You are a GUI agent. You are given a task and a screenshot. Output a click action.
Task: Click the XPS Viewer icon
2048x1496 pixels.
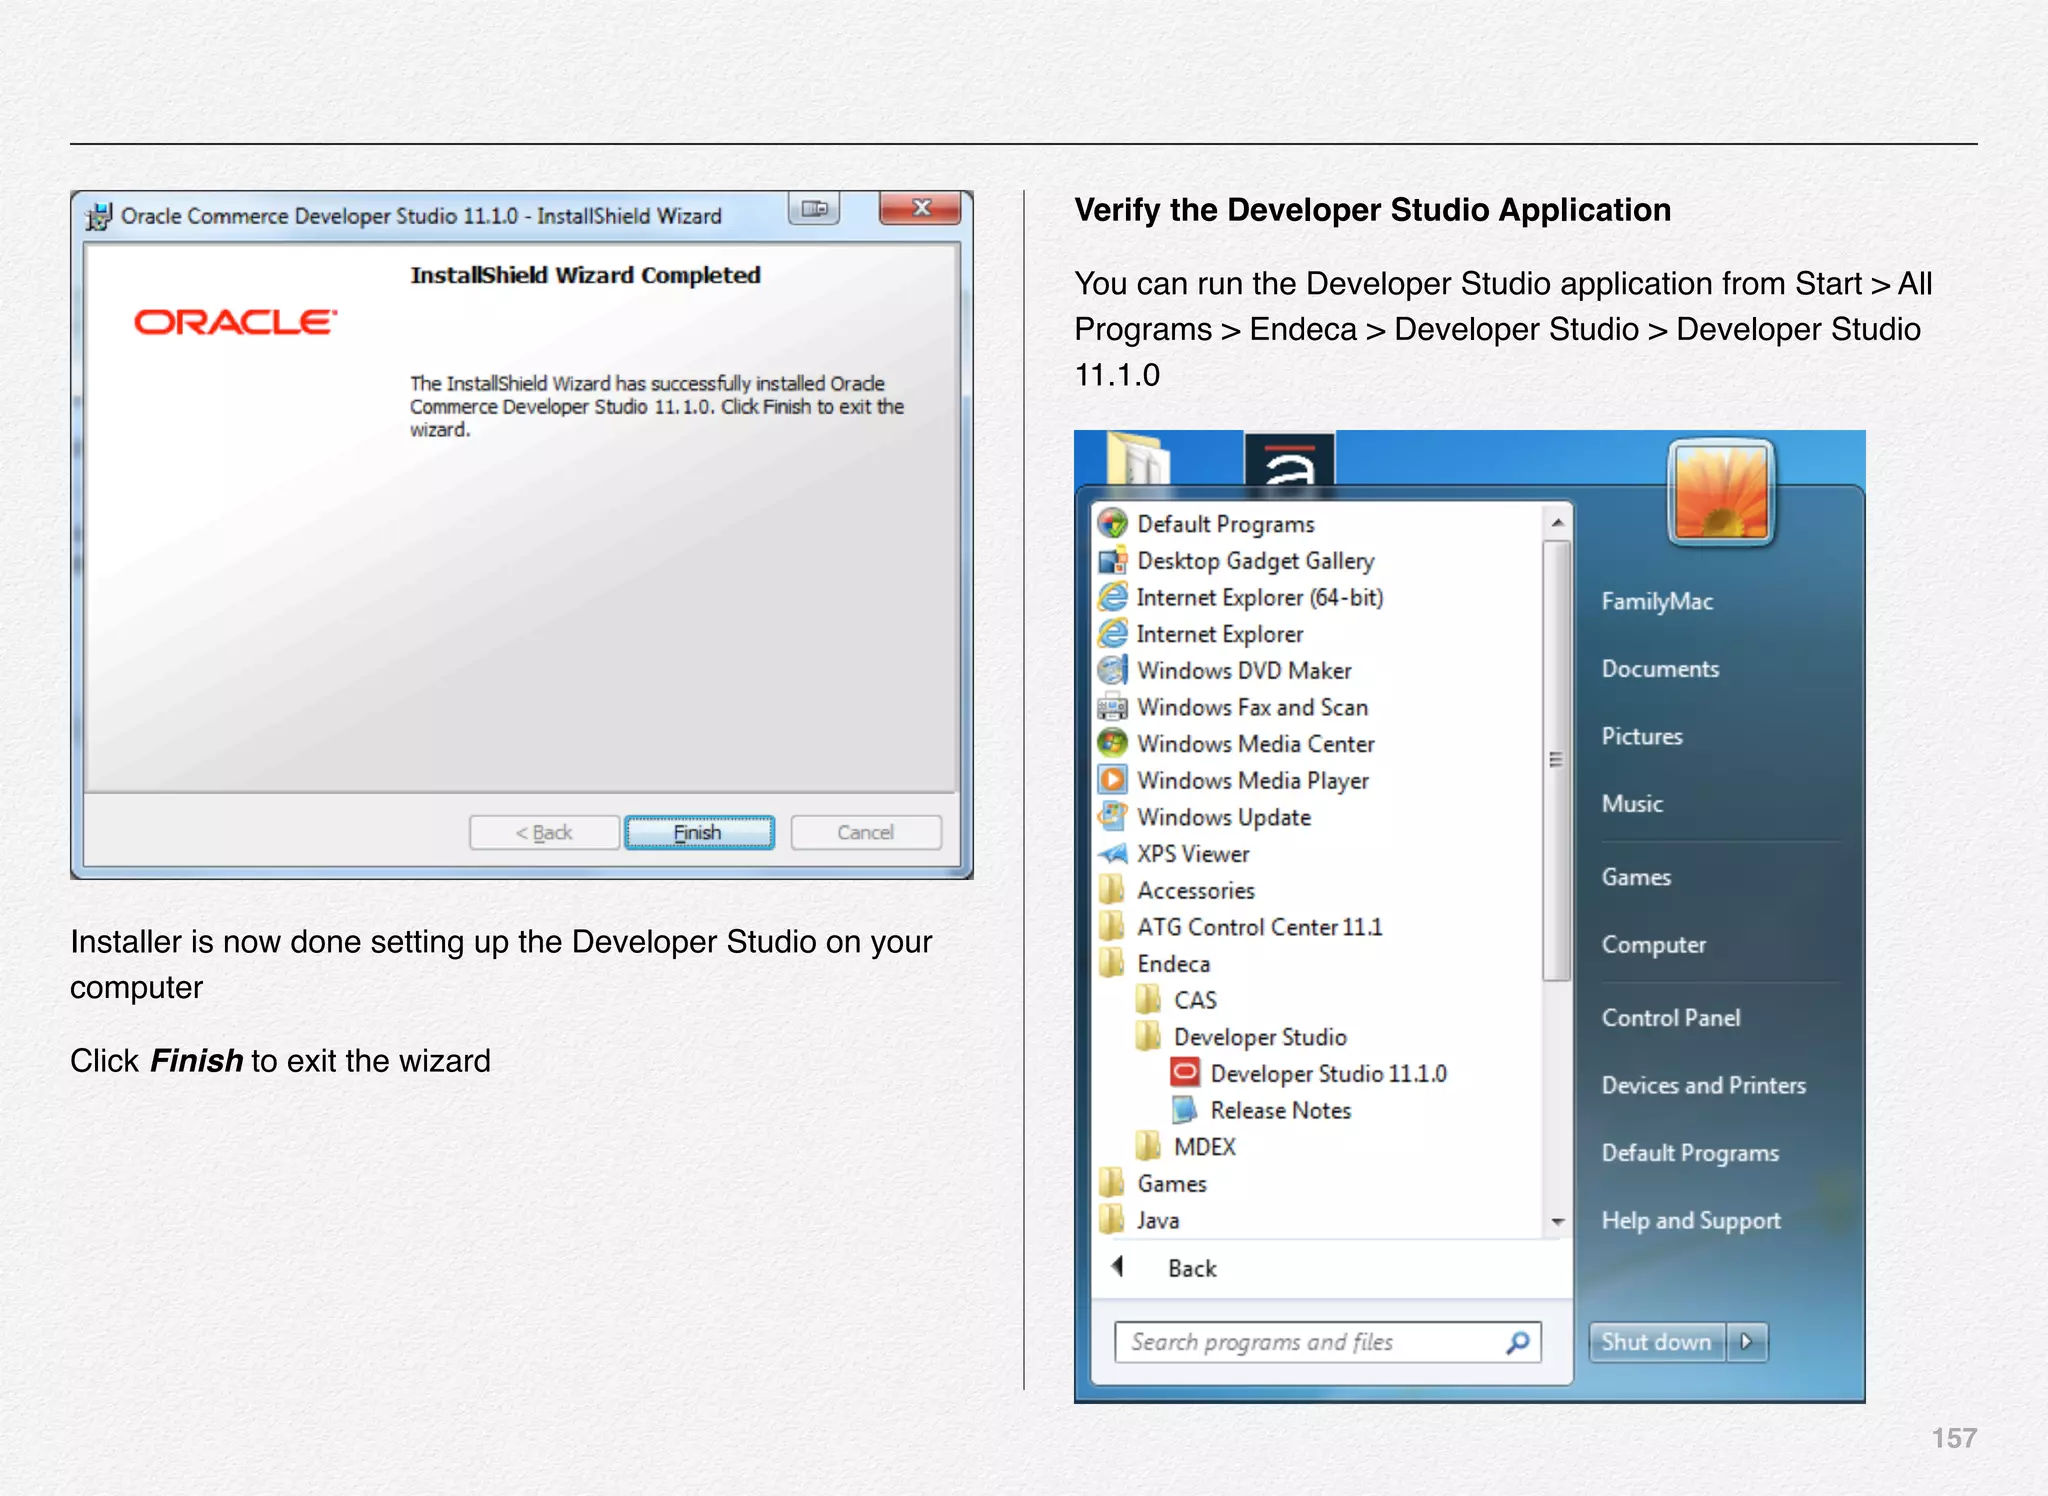[1112, 853]
